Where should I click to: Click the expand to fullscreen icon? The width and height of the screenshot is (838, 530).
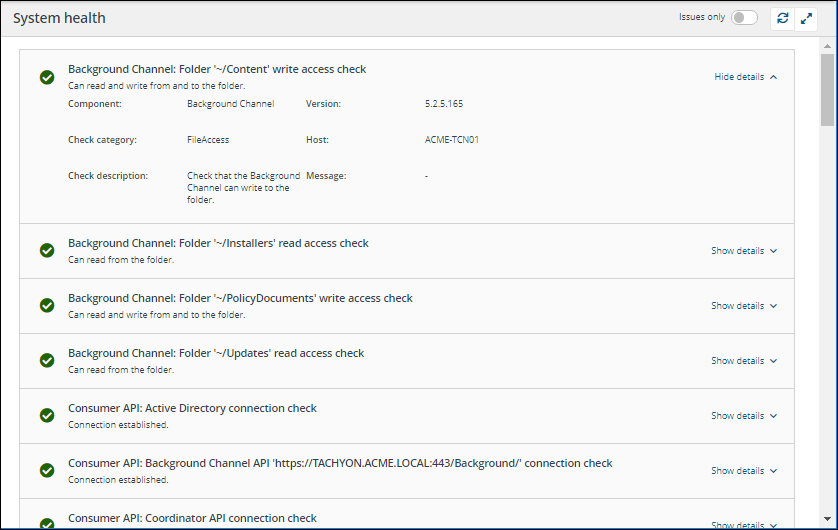coord(806,18)
